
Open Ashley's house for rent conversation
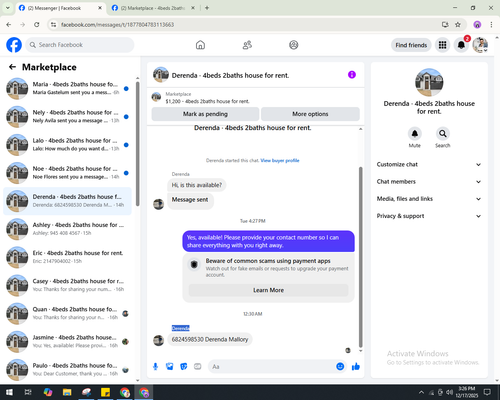tap(67, 229)
